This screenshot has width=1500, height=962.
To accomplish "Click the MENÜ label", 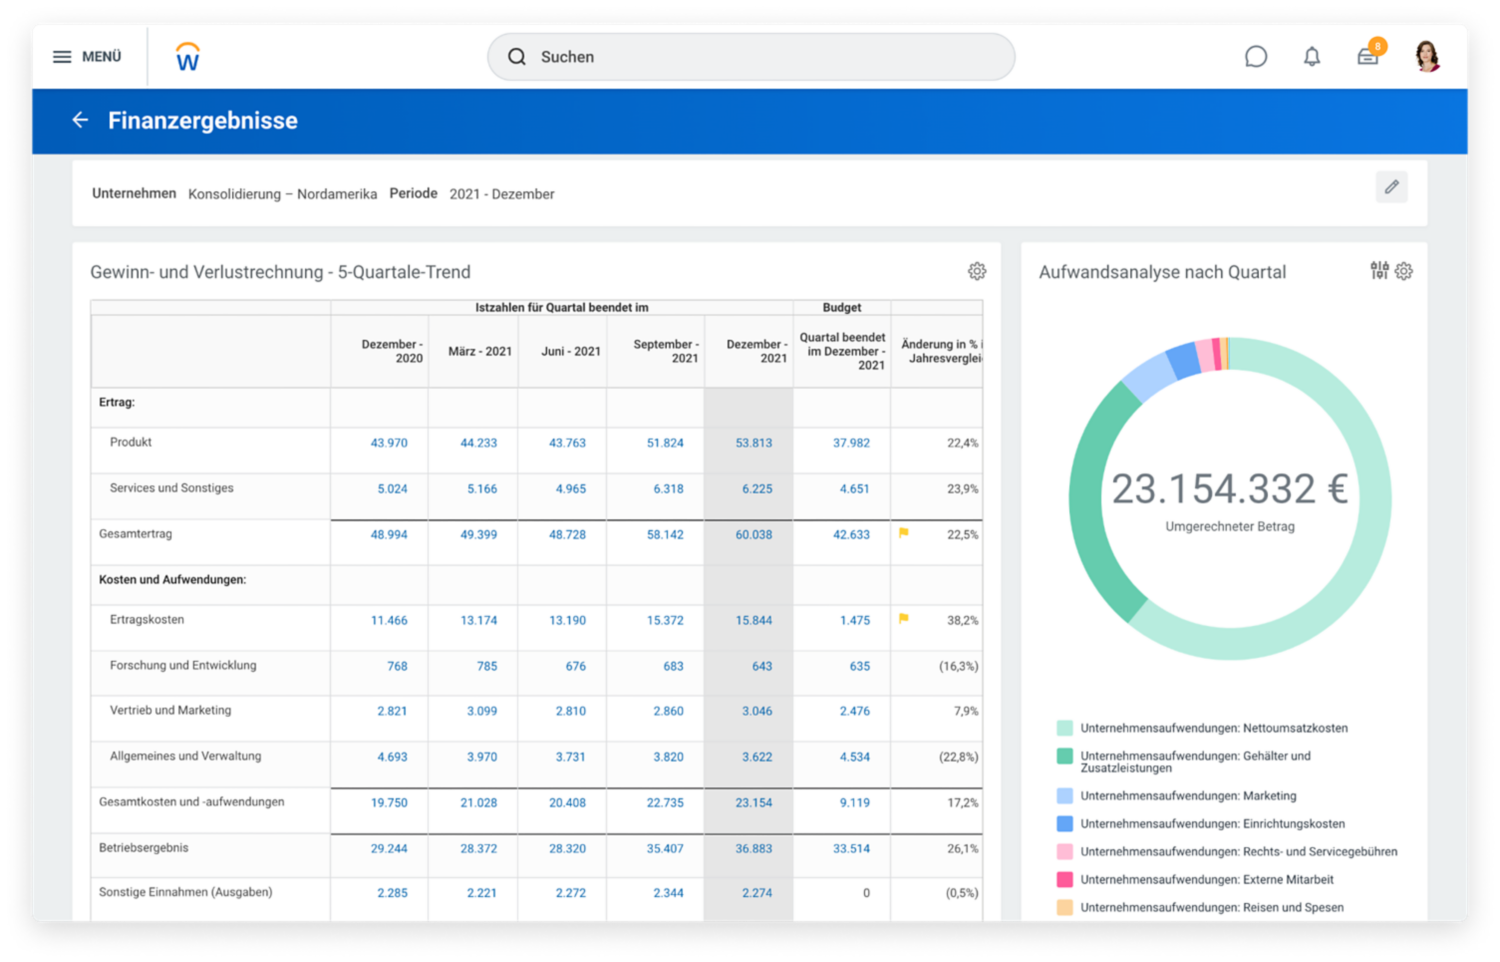I will 102,57.
